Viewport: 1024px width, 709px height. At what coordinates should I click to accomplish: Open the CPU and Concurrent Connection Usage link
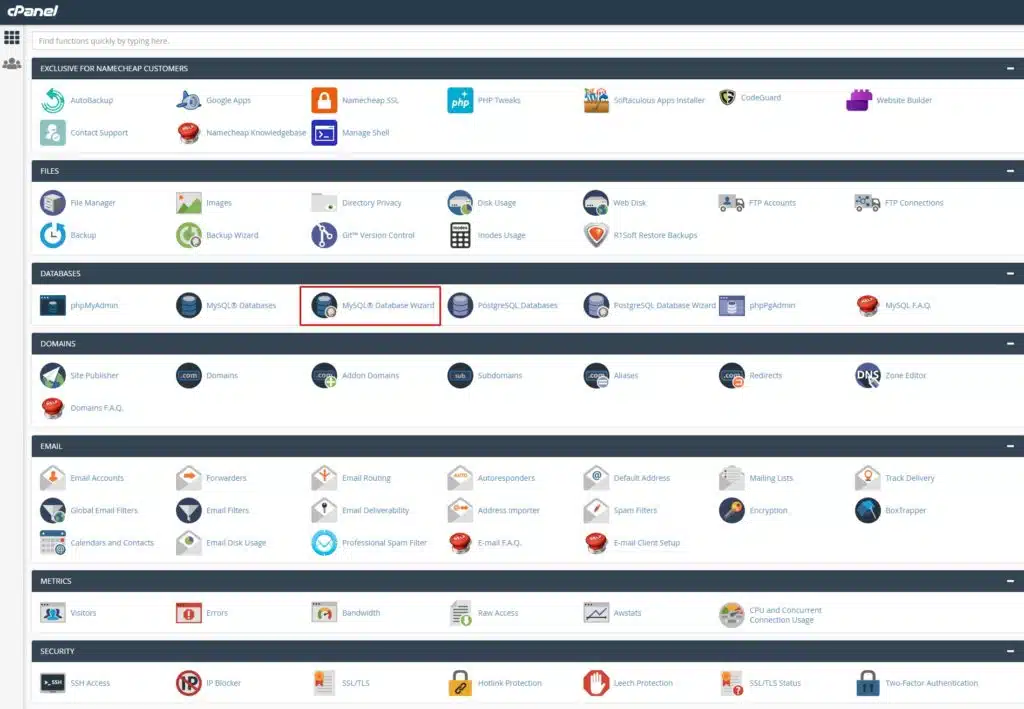coord(786,615)
